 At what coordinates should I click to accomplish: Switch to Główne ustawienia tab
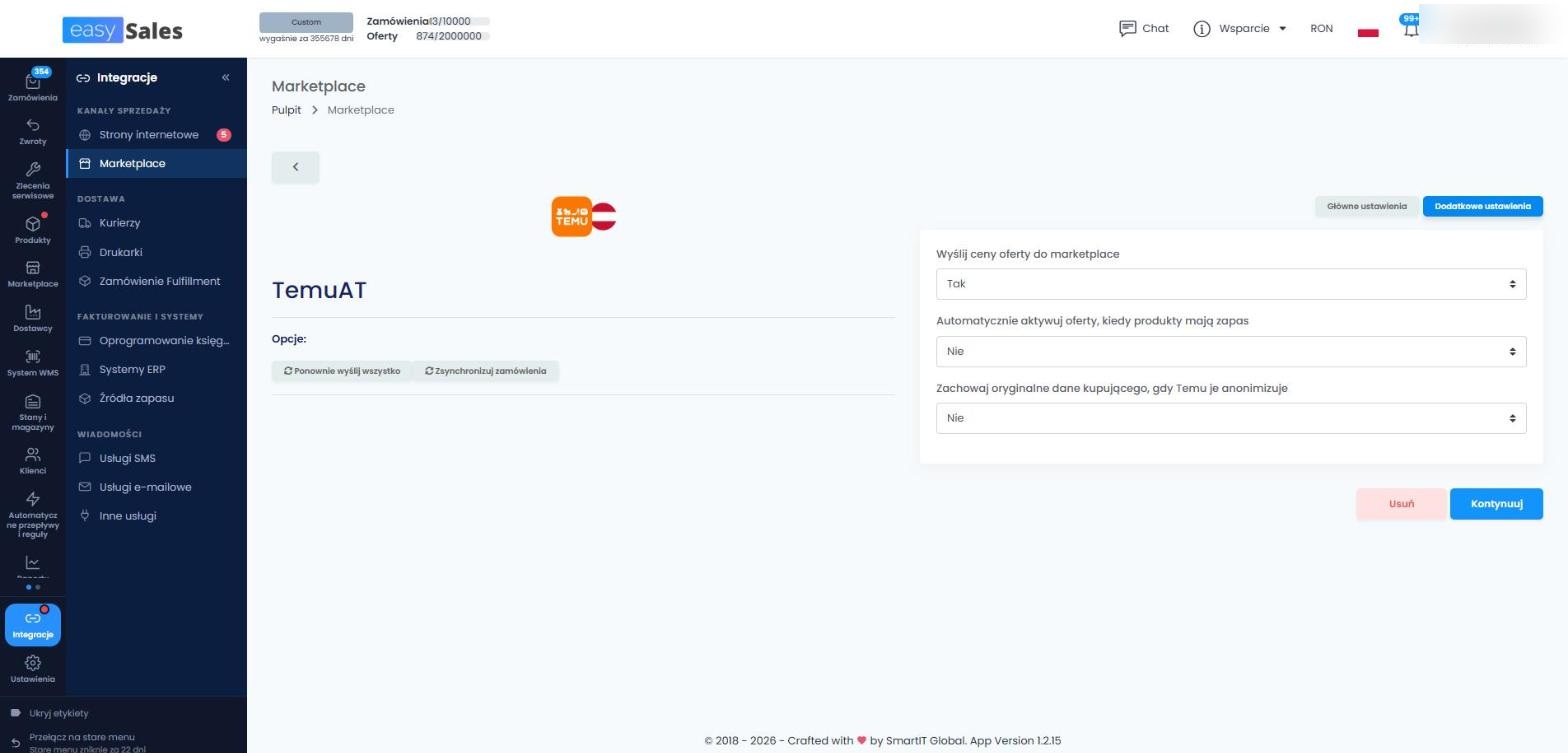point(1367,206)
